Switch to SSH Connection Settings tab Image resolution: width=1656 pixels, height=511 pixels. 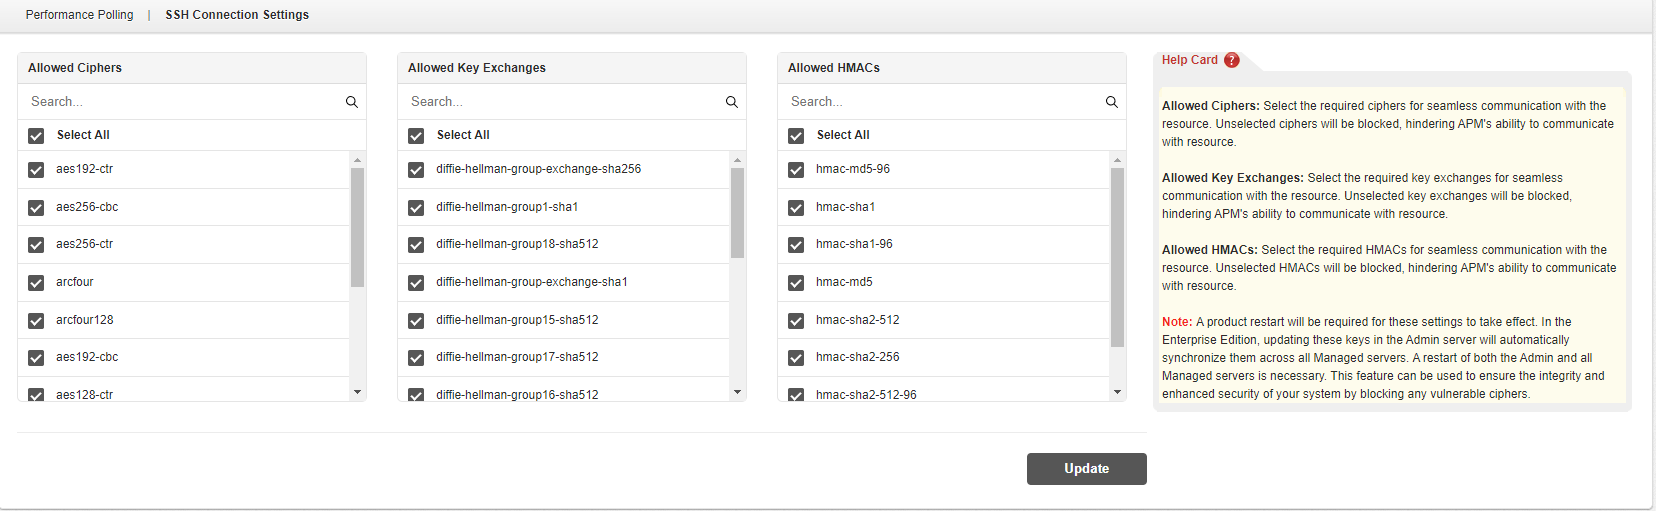click(237, 15)
